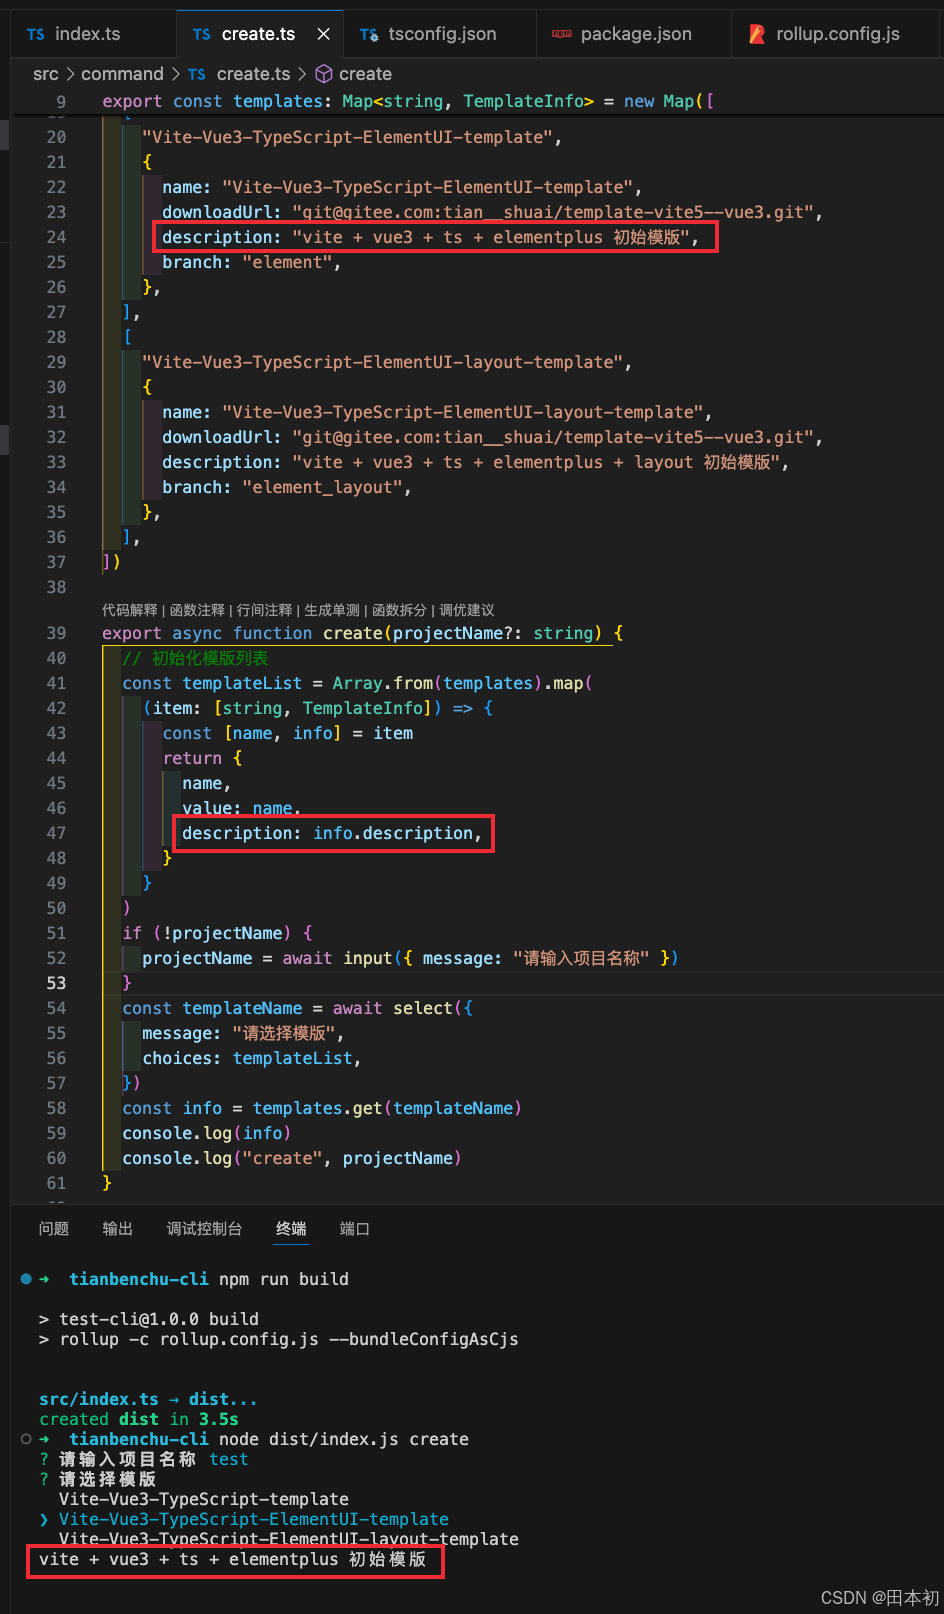Click the npm run build terminal command
This screenshot has height=1614, width=944.
(284, 1279)
